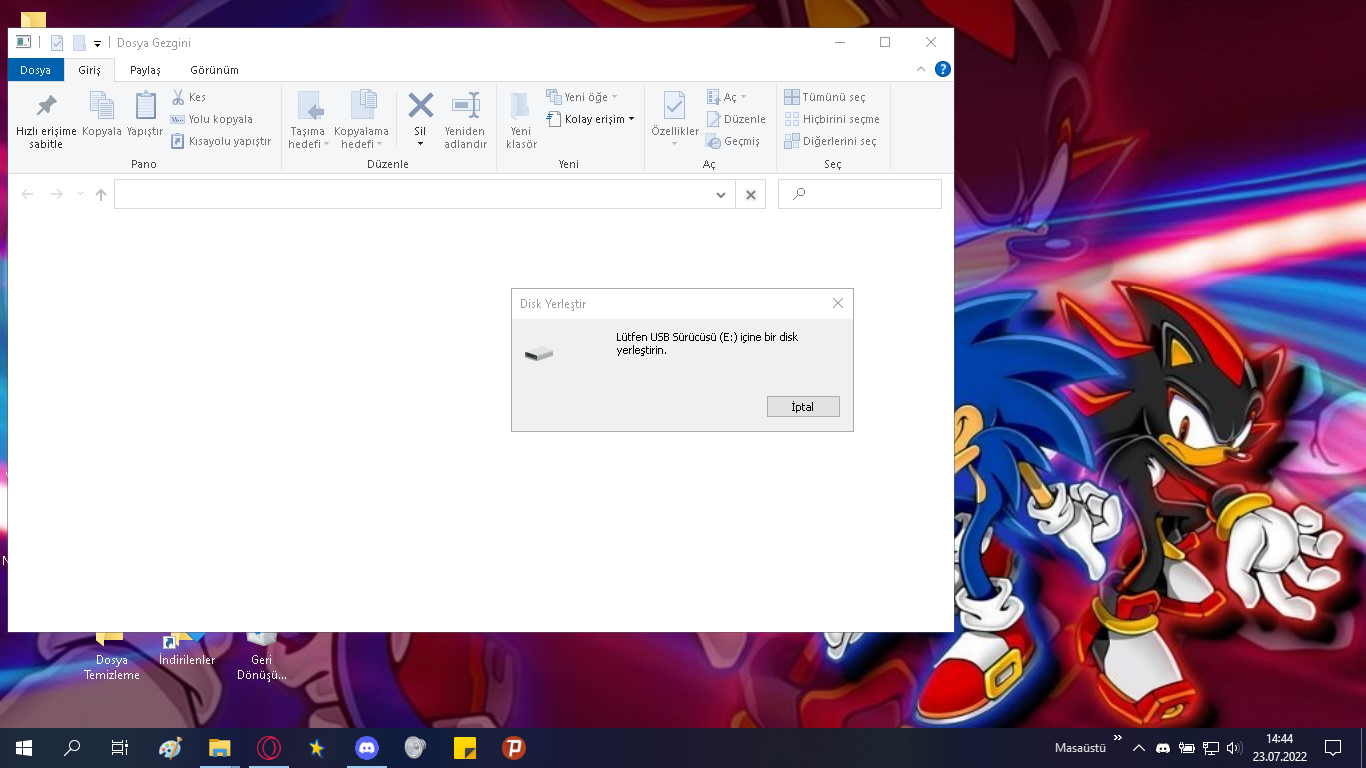Open the recent locations dropdown arrow
The width and height of the screenshot is (1366, 768).
[80, 194]
